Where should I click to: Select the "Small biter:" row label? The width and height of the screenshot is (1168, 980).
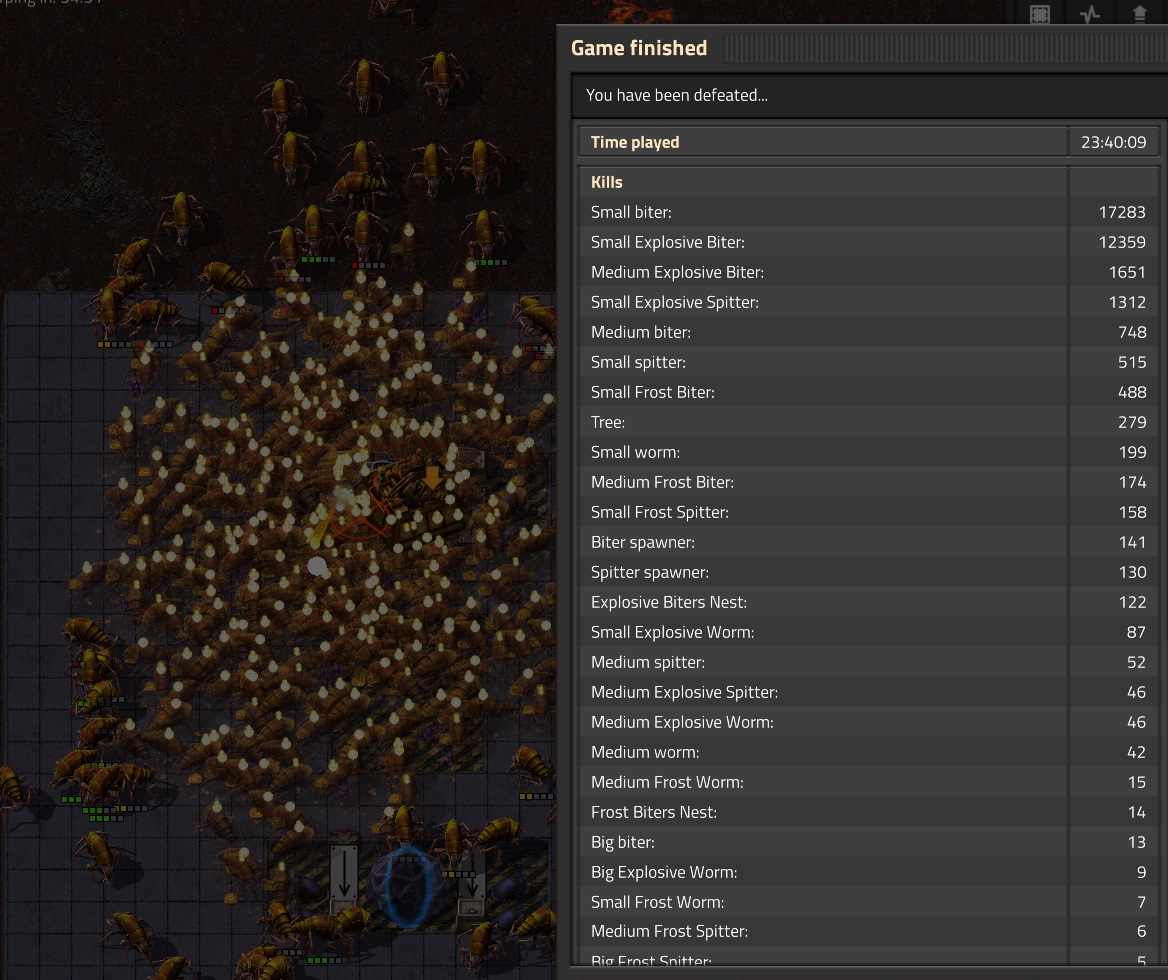[x=631, y=212]
